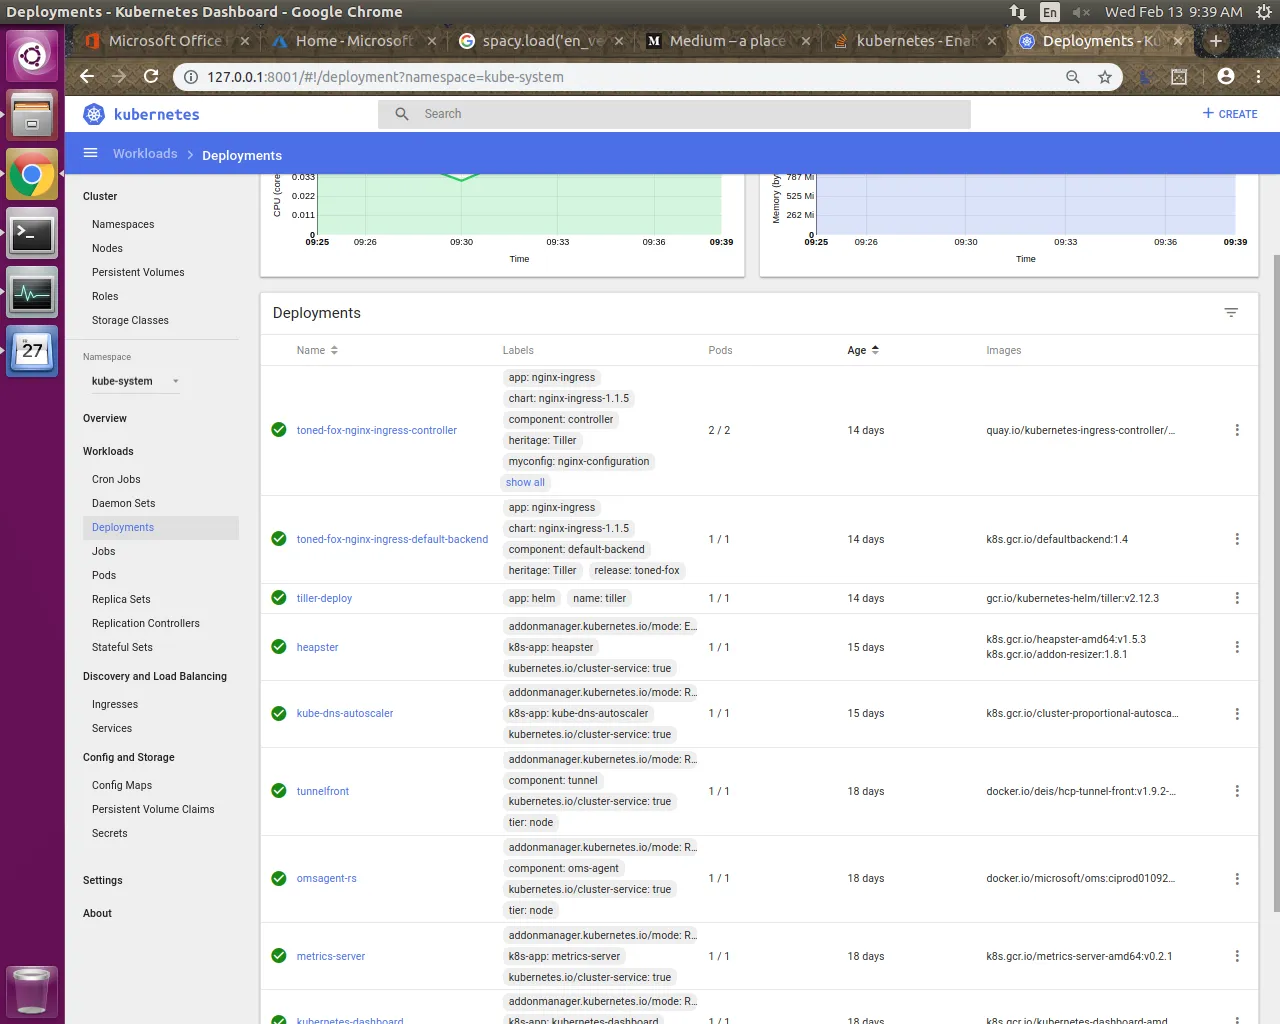
Task: Open actions menu for metrics-server row
Action: (x=1237, y=956)
